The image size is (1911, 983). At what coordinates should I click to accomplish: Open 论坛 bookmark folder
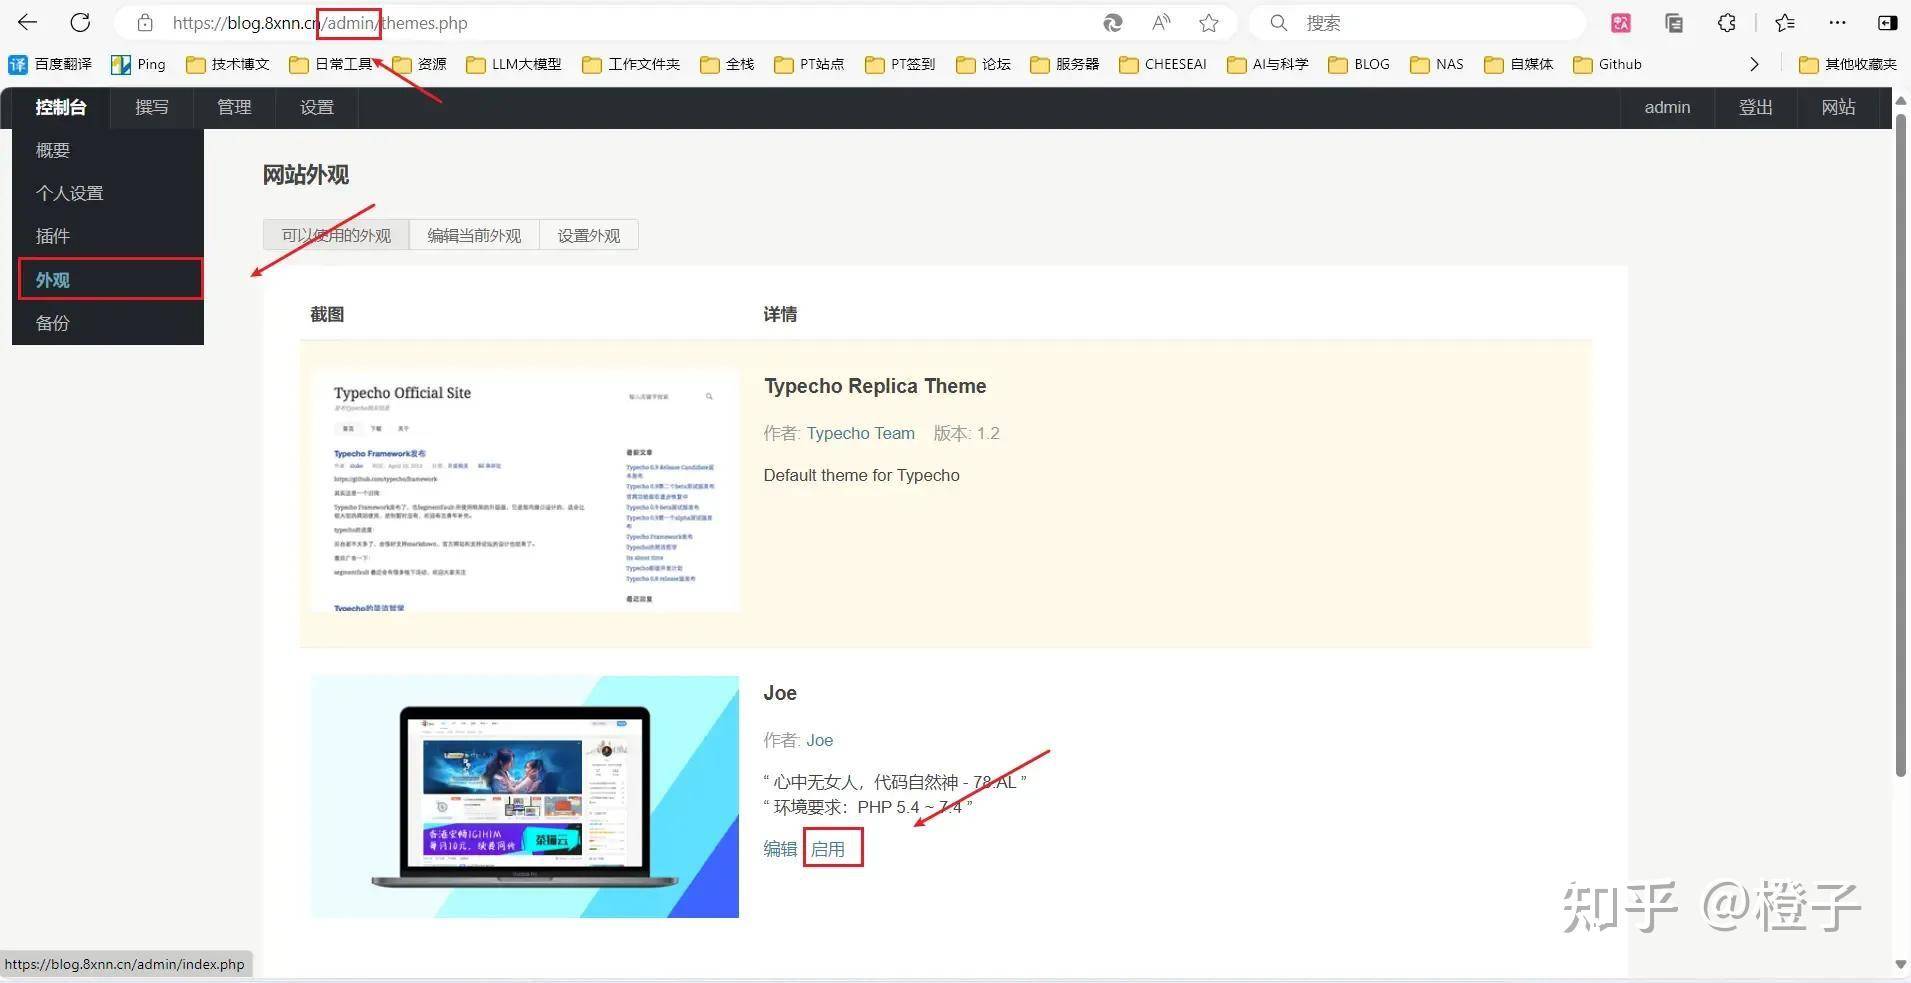[x=984, y=64]
